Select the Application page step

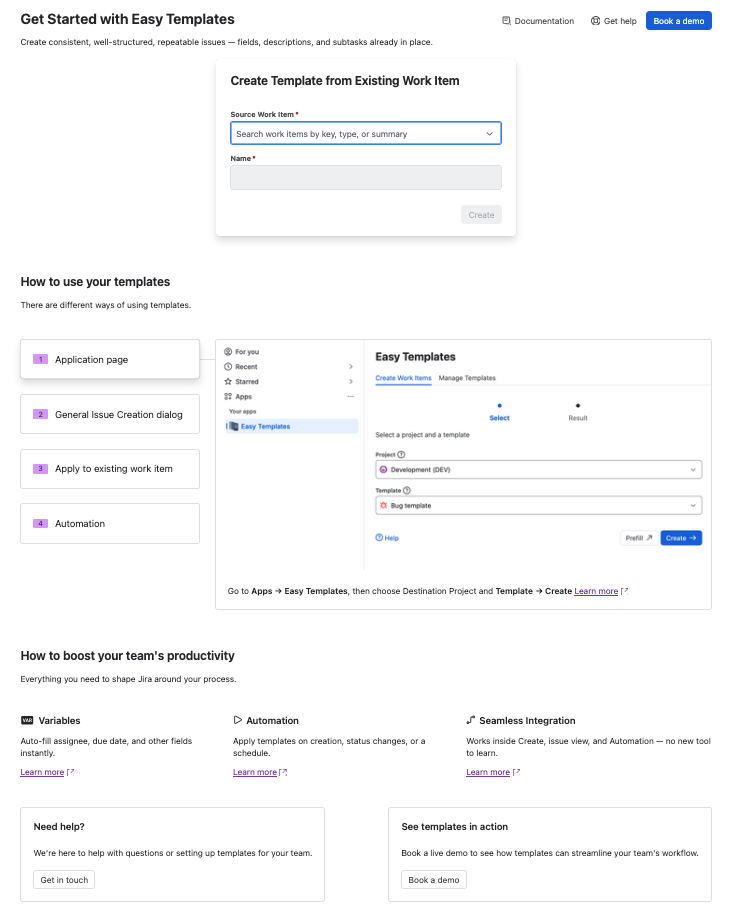110,359
